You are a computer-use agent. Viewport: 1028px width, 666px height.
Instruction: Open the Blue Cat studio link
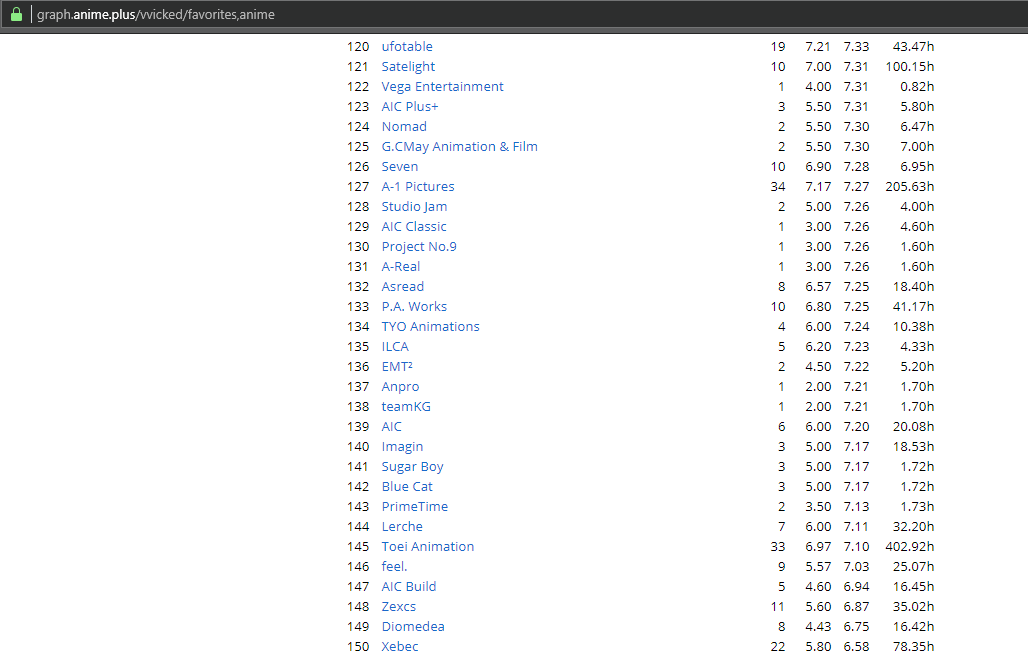coord(407,487)
